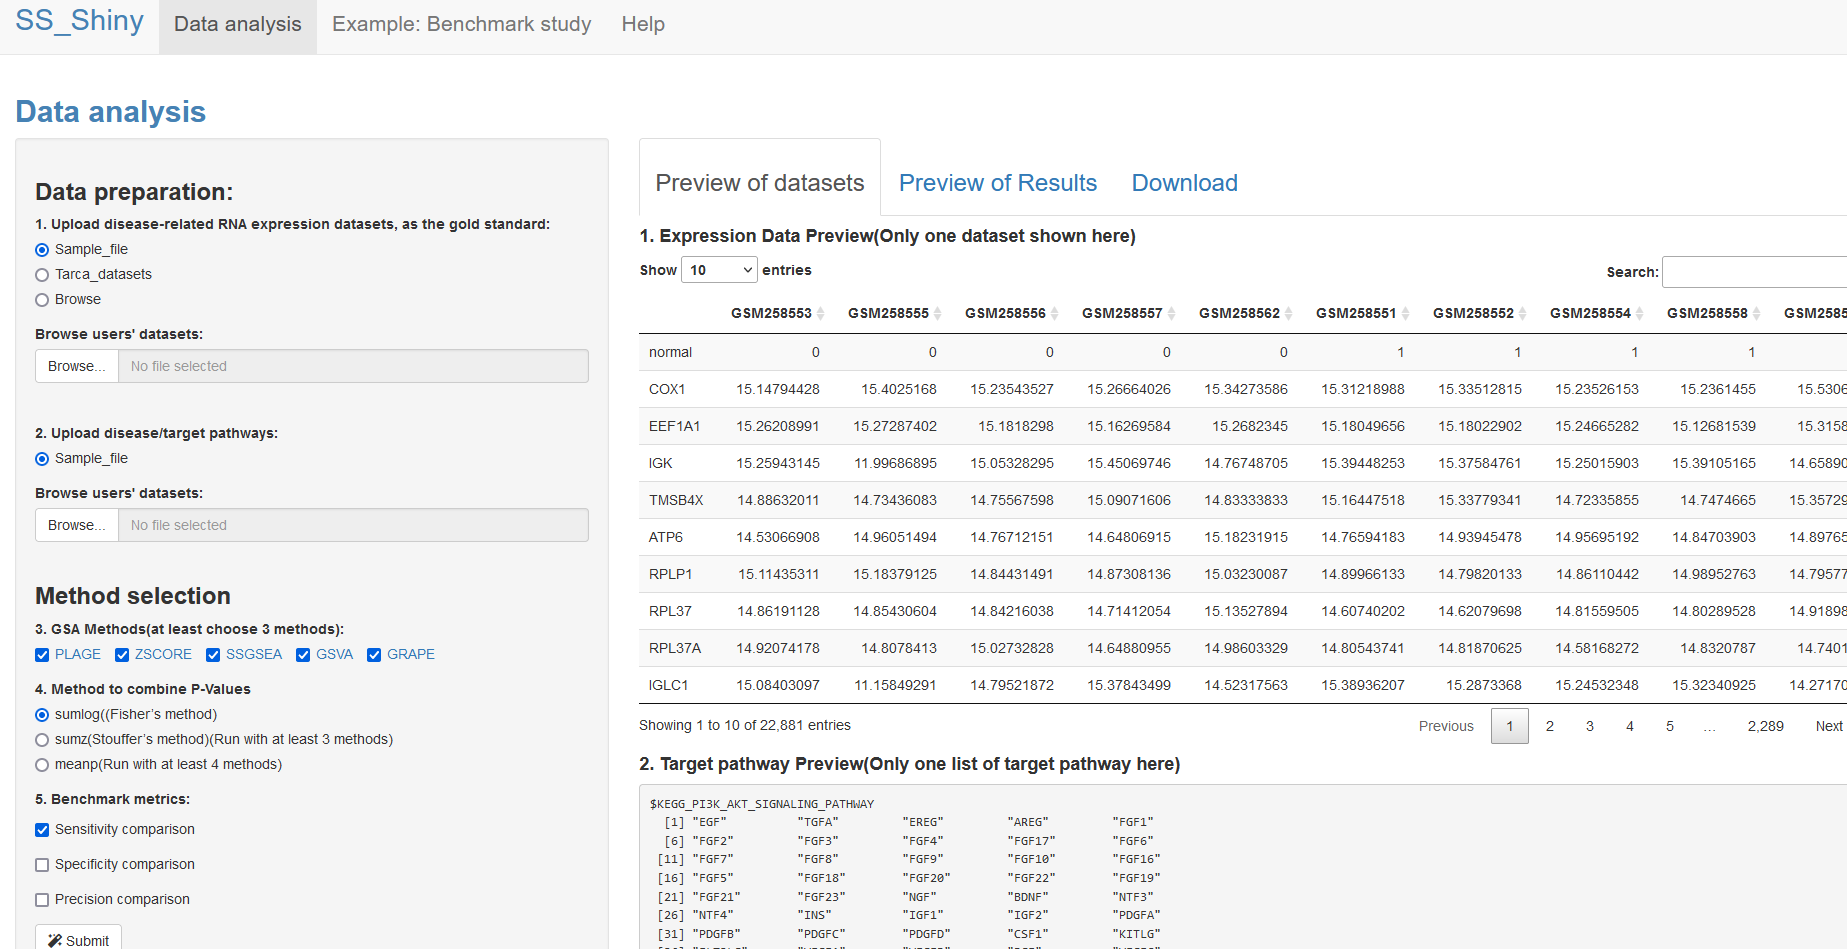
Task: Click Showing 1 to 10 entries info
Action: [x=745, y=725]
